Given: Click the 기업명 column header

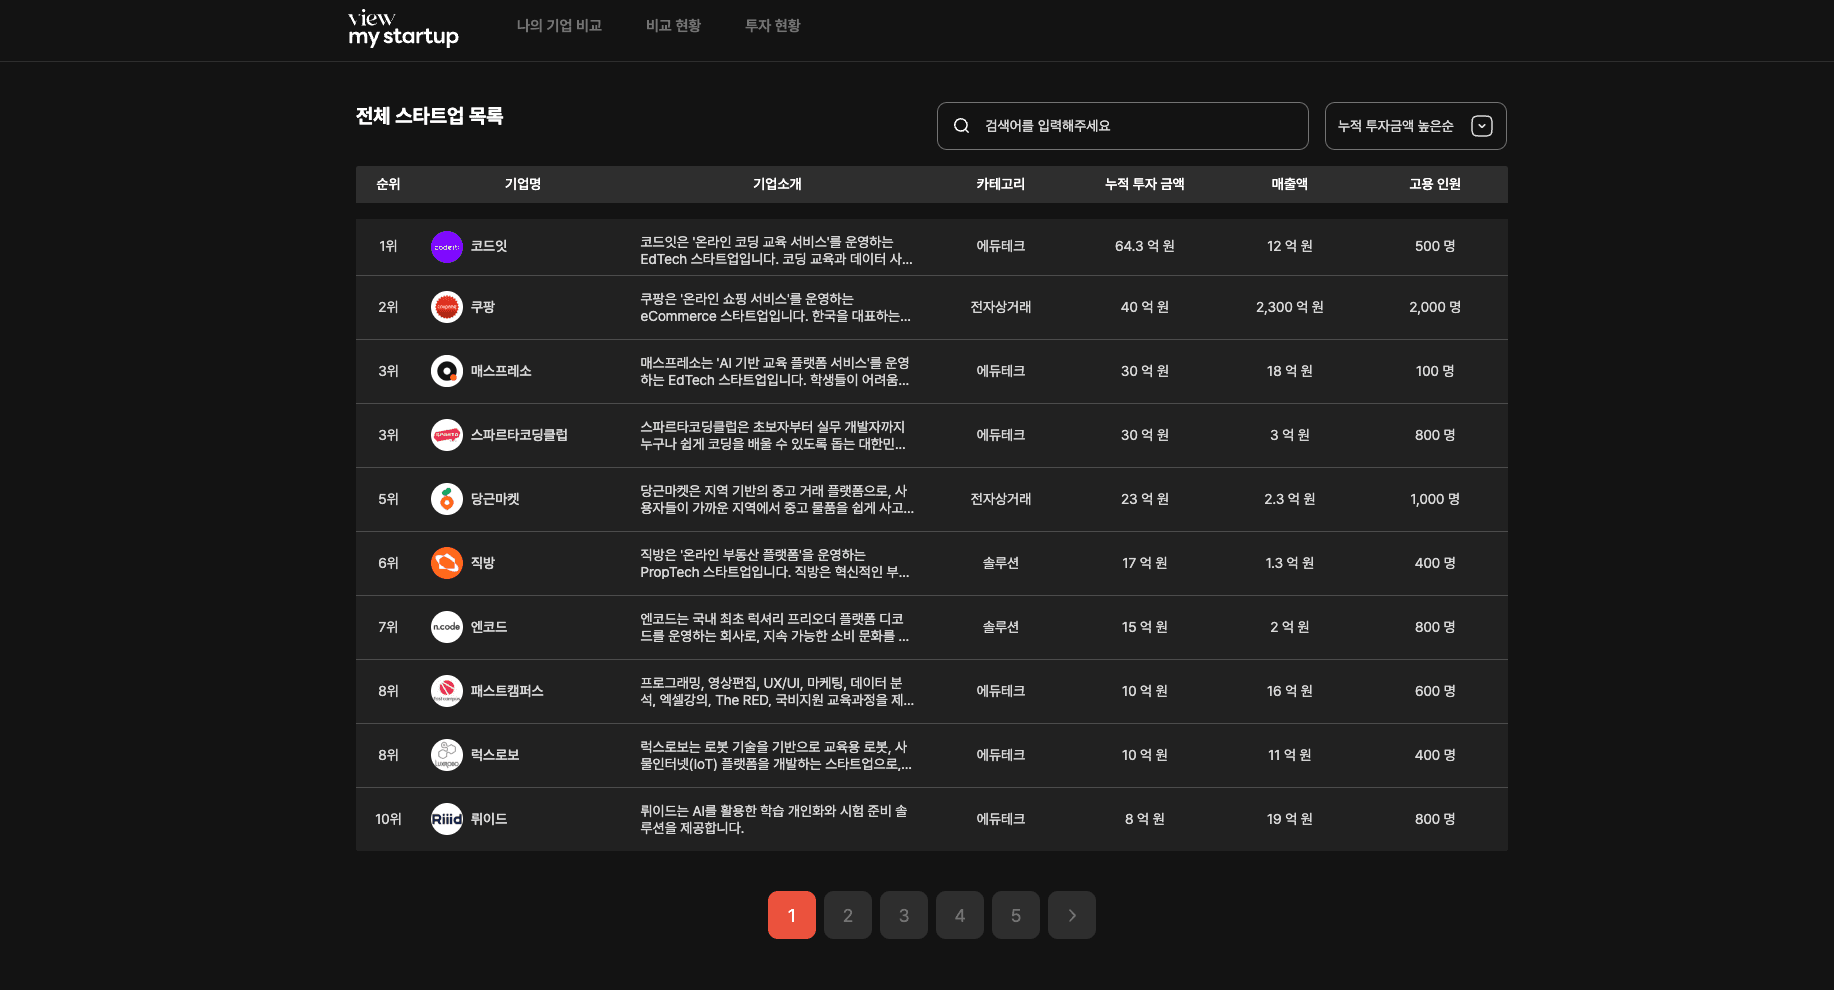Looking at the screenshot, I should click(523, 184).
